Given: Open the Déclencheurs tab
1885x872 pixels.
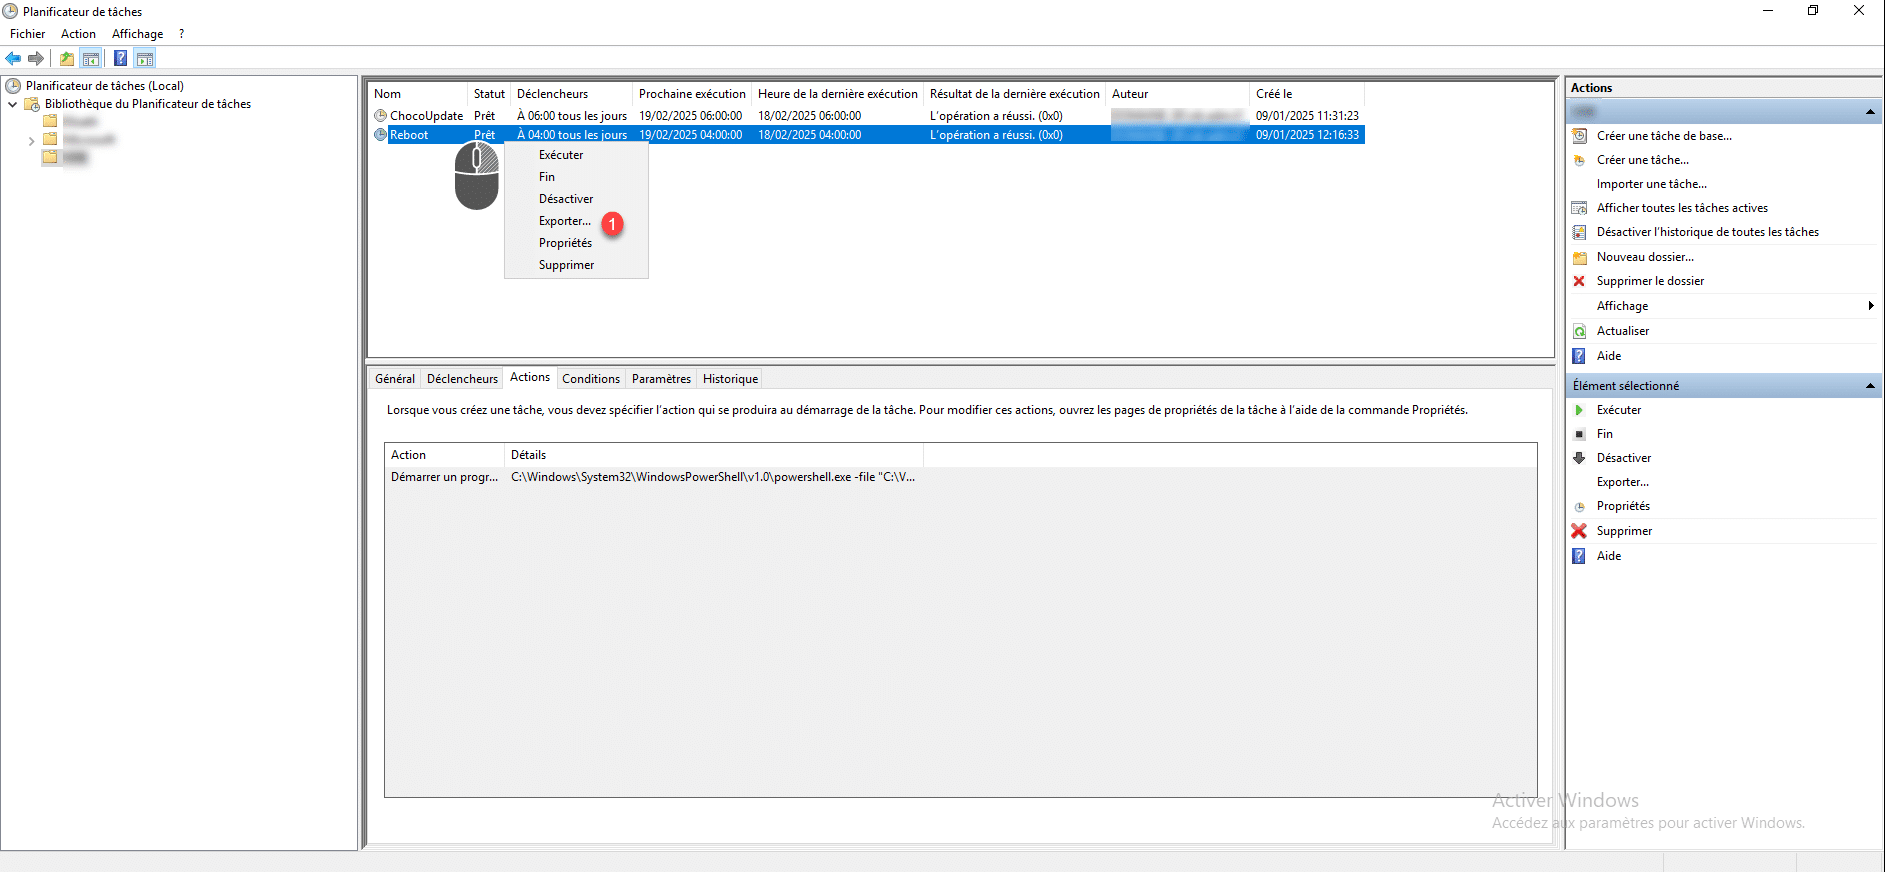Looking at the screenshot, I should point(462,379).
